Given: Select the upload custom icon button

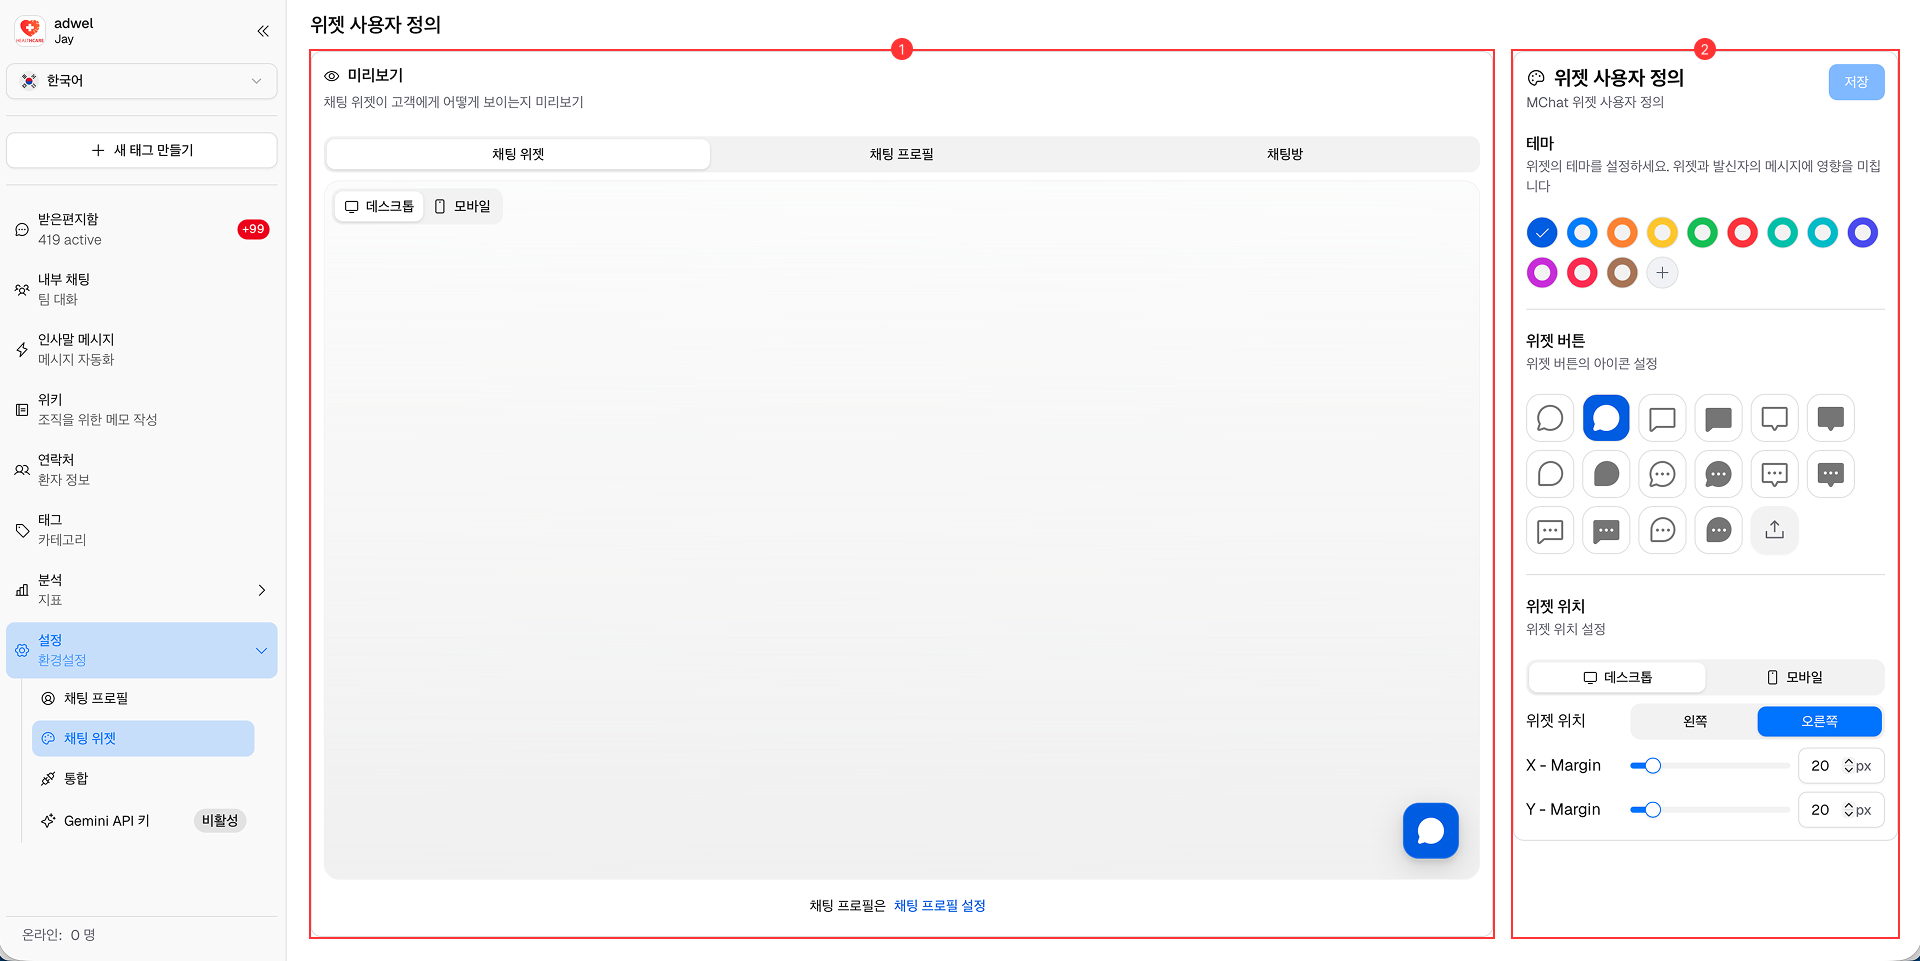Looking at the screenshot, I should click(1774, 530).
